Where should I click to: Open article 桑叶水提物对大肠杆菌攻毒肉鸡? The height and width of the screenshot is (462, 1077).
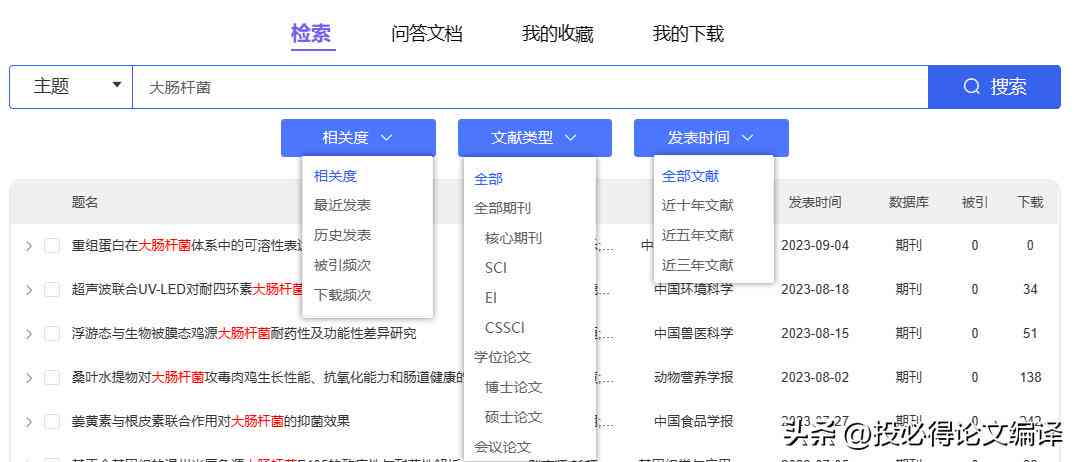268,377
